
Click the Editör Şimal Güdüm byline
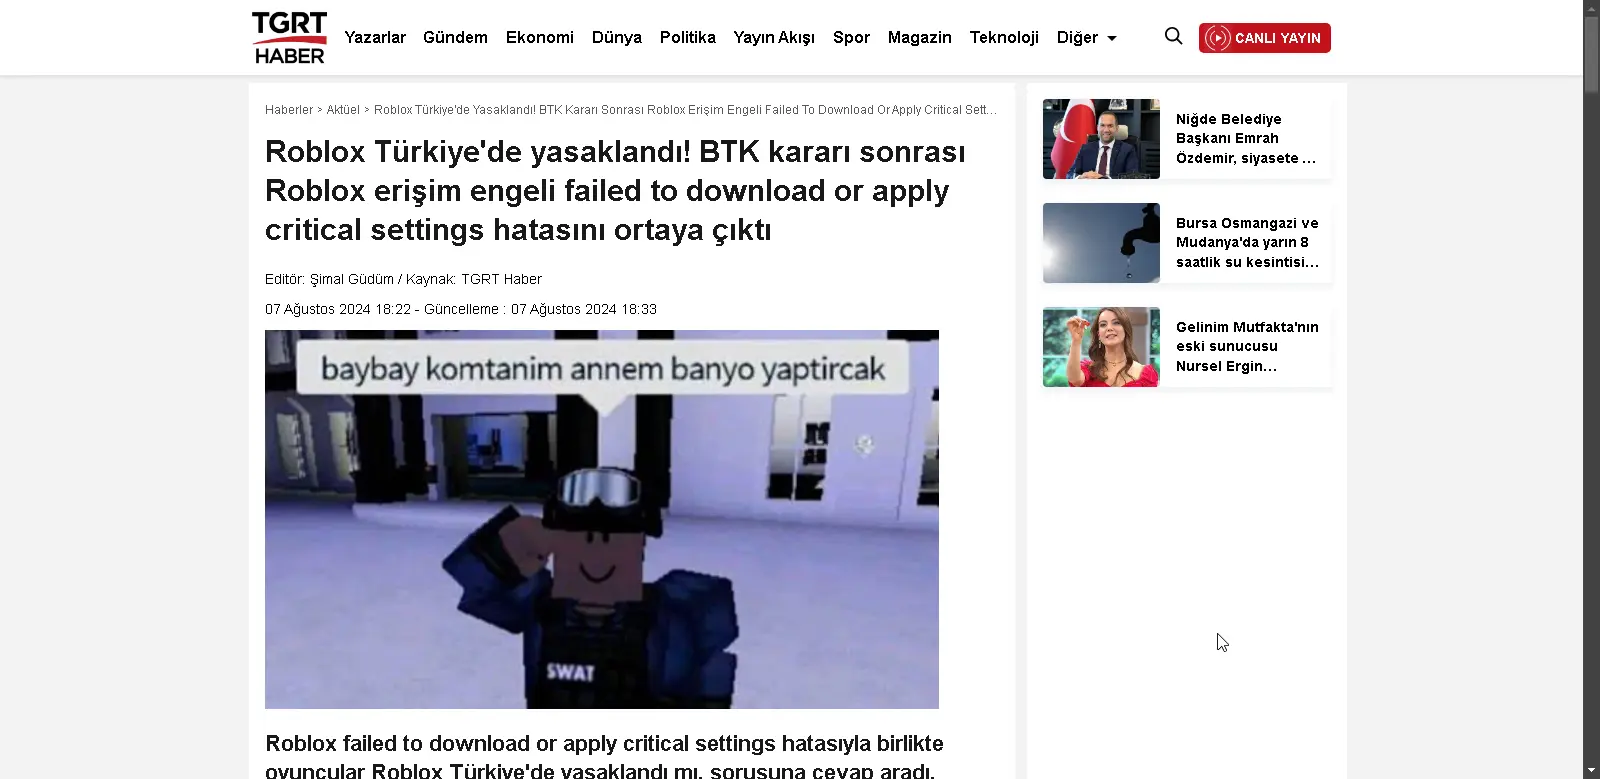pos(403,279)
